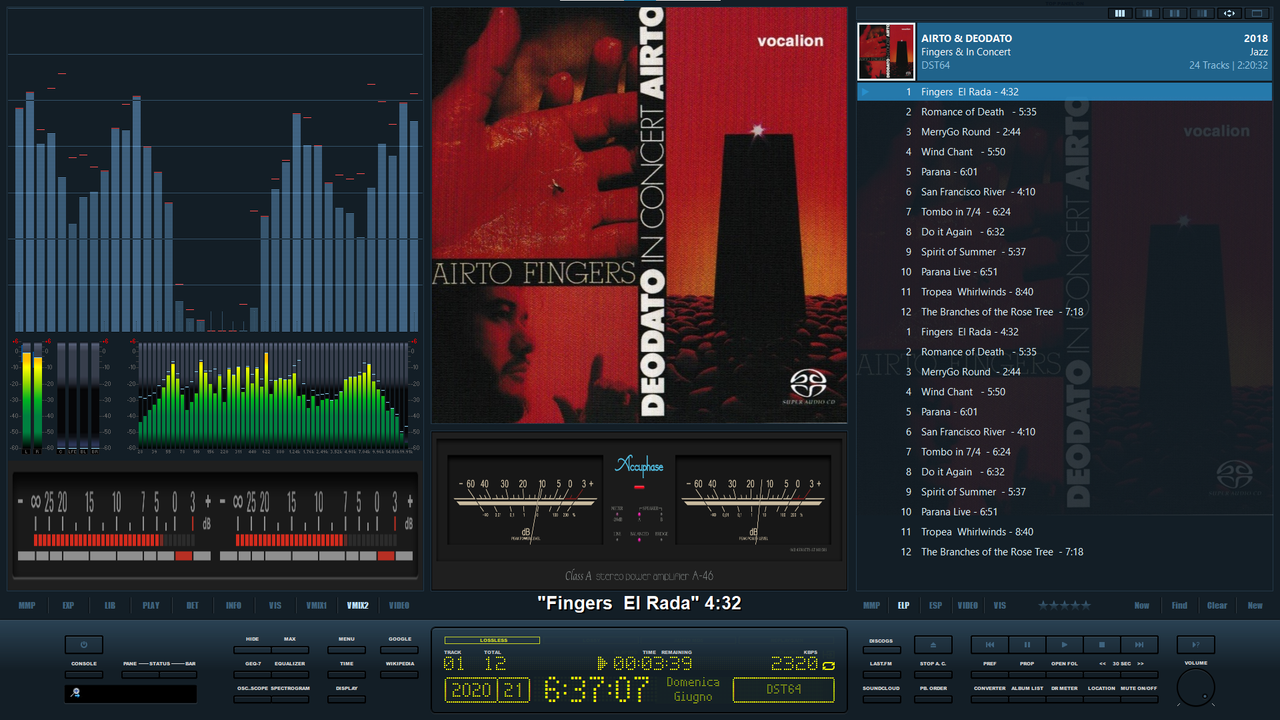
Task: Click the random play button above VOLUME
Action: click(x=1196, y=645)
